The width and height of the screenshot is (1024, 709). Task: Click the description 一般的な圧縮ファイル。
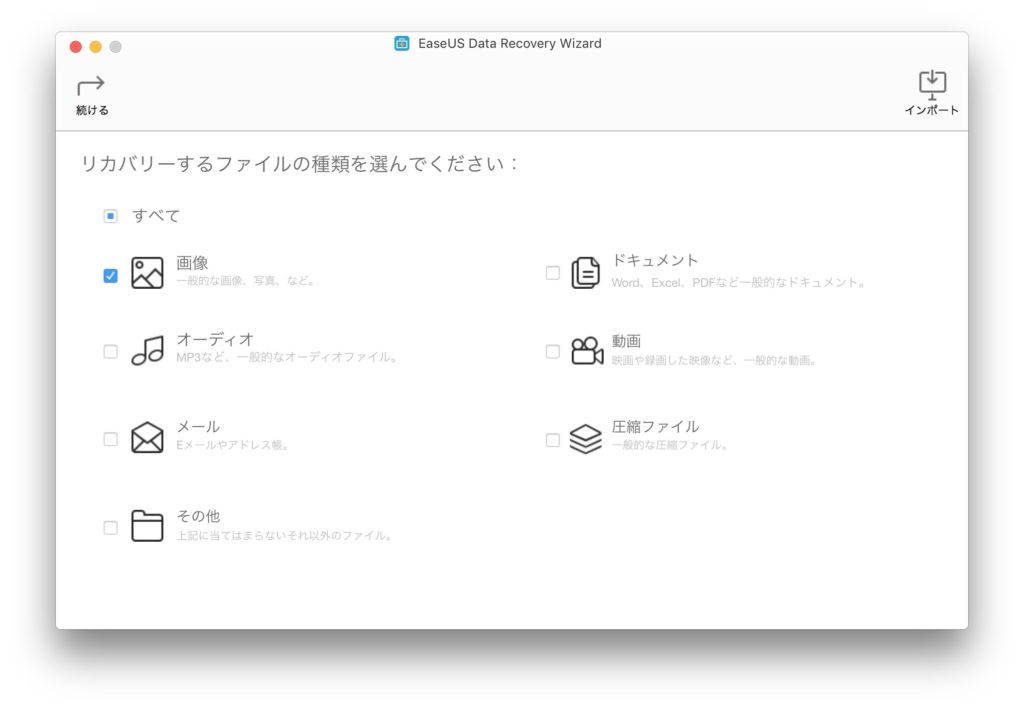tap(670, 445)
